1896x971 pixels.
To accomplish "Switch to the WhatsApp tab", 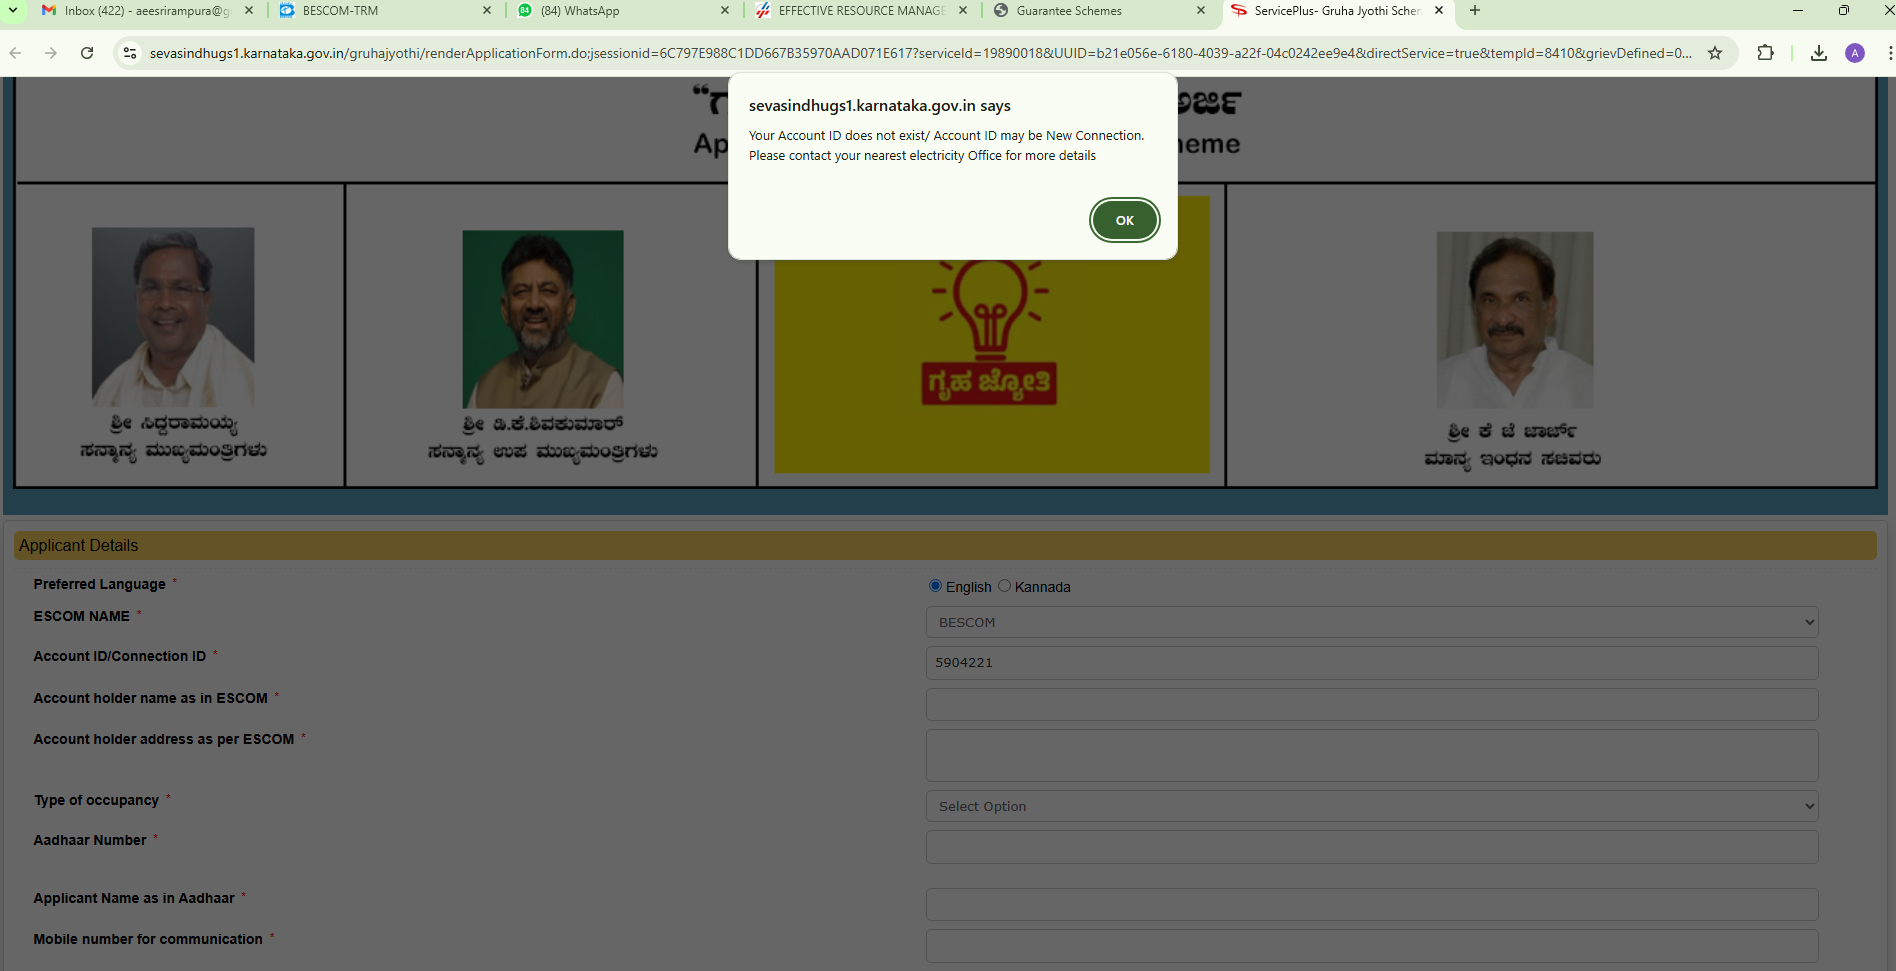I will coord(623,11).
